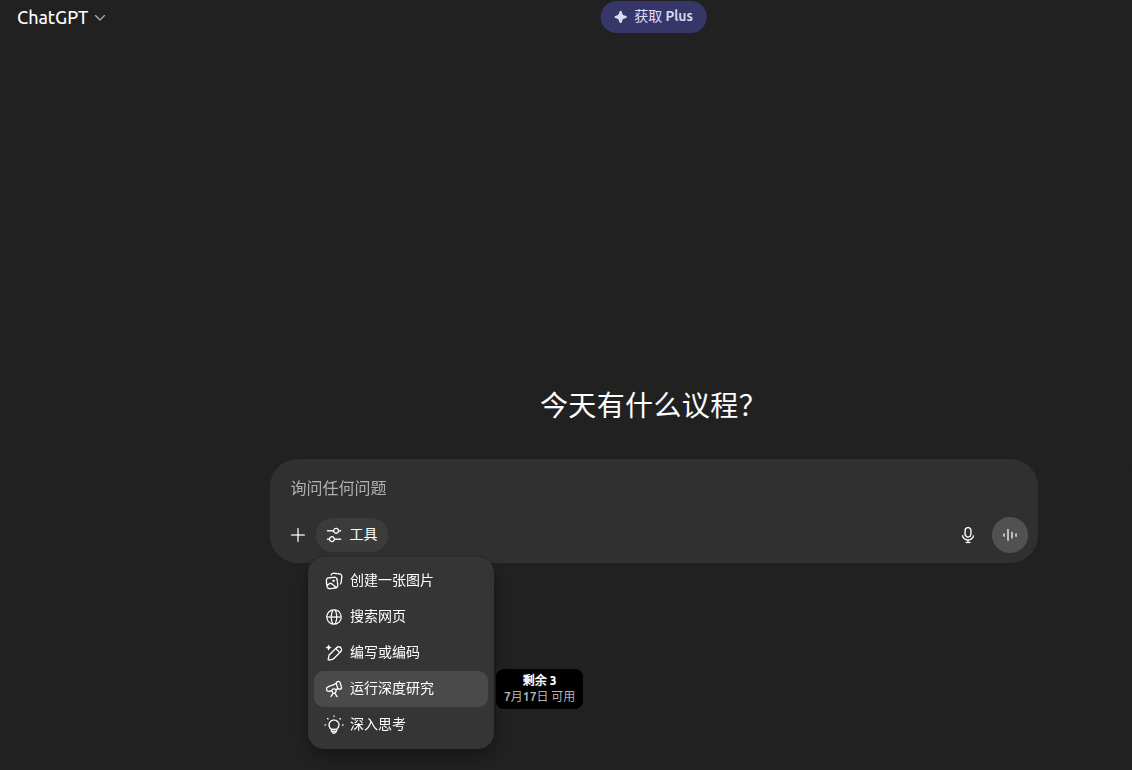Click the lightbulb icon beside 深入思考
This screenshot has width=1132, height=770.
pos(334,725)
